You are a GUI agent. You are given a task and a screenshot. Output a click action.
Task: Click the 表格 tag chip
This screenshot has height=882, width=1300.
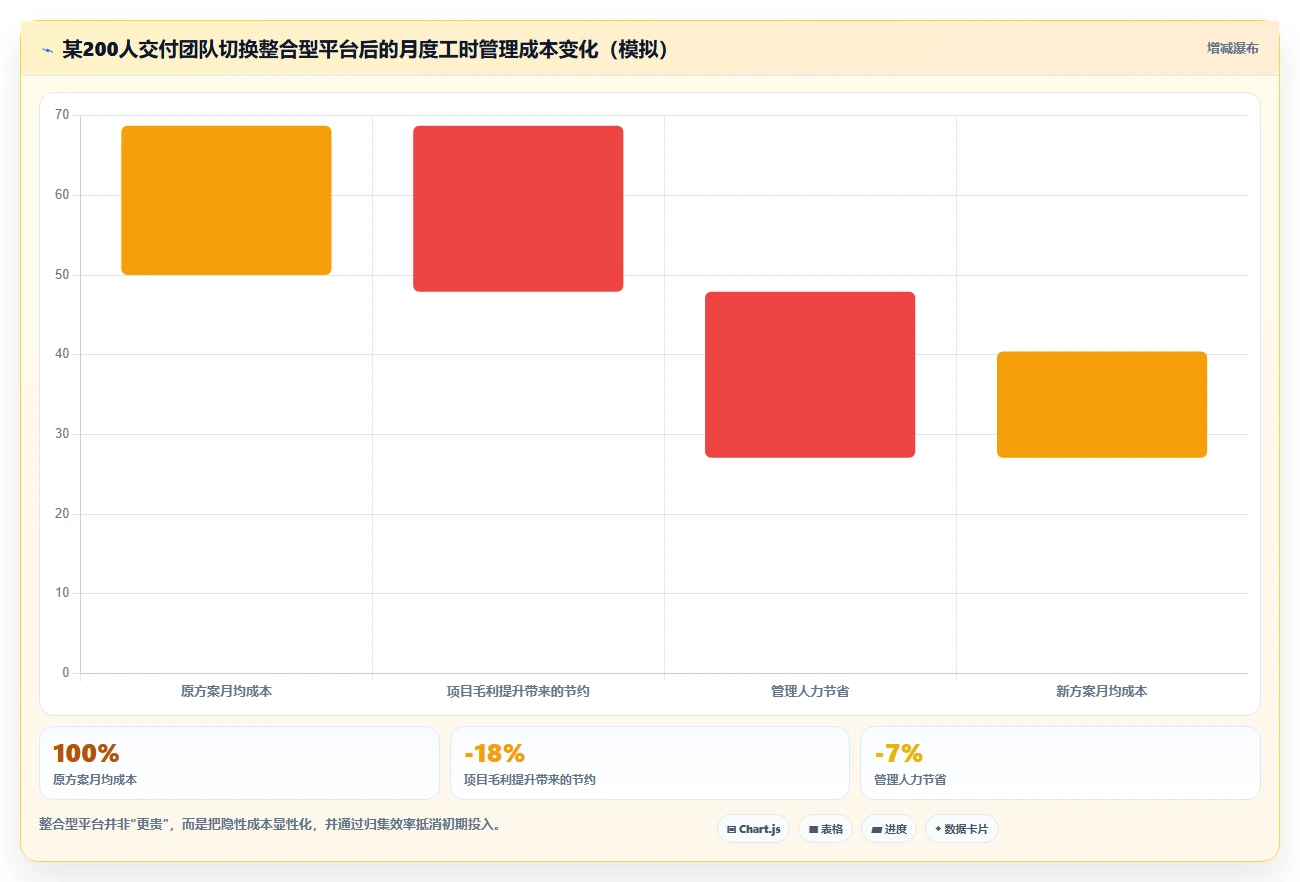coord(826,829)
